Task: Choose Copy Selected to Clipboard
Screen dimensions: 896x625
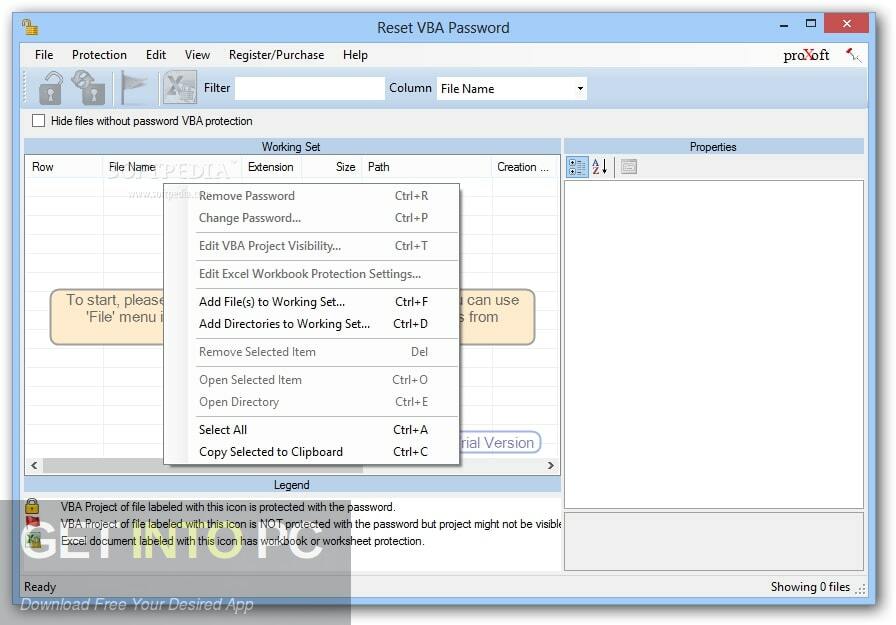Action: [x=312, y=452]
